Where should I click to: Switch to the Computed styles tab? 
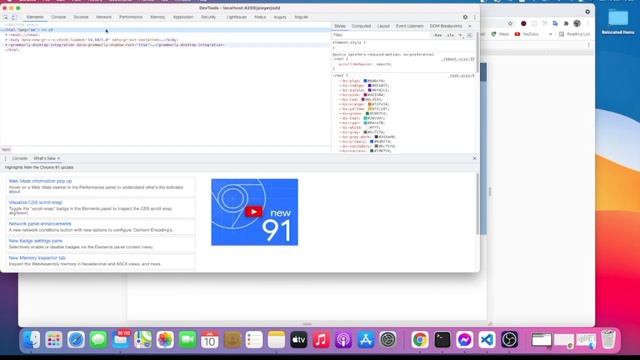click(x=361, y=26)
